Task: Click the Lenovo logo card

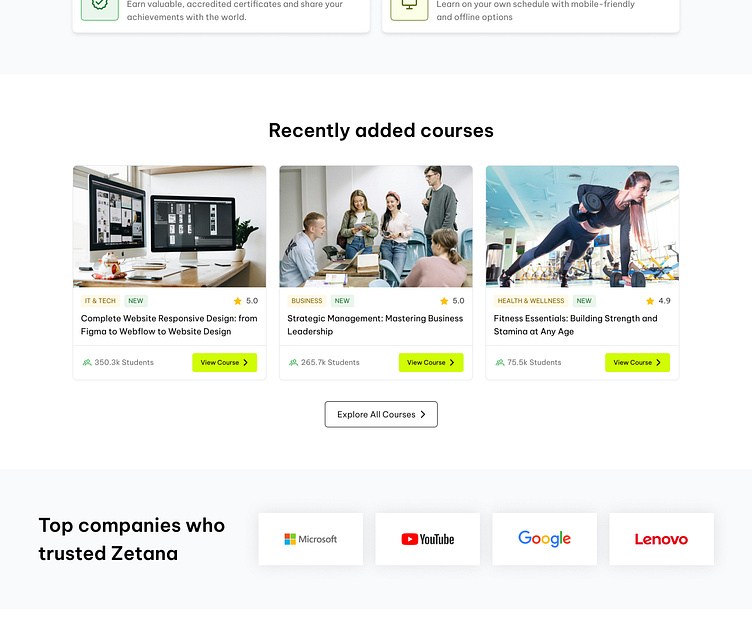Action: click(x=662, y=539)
